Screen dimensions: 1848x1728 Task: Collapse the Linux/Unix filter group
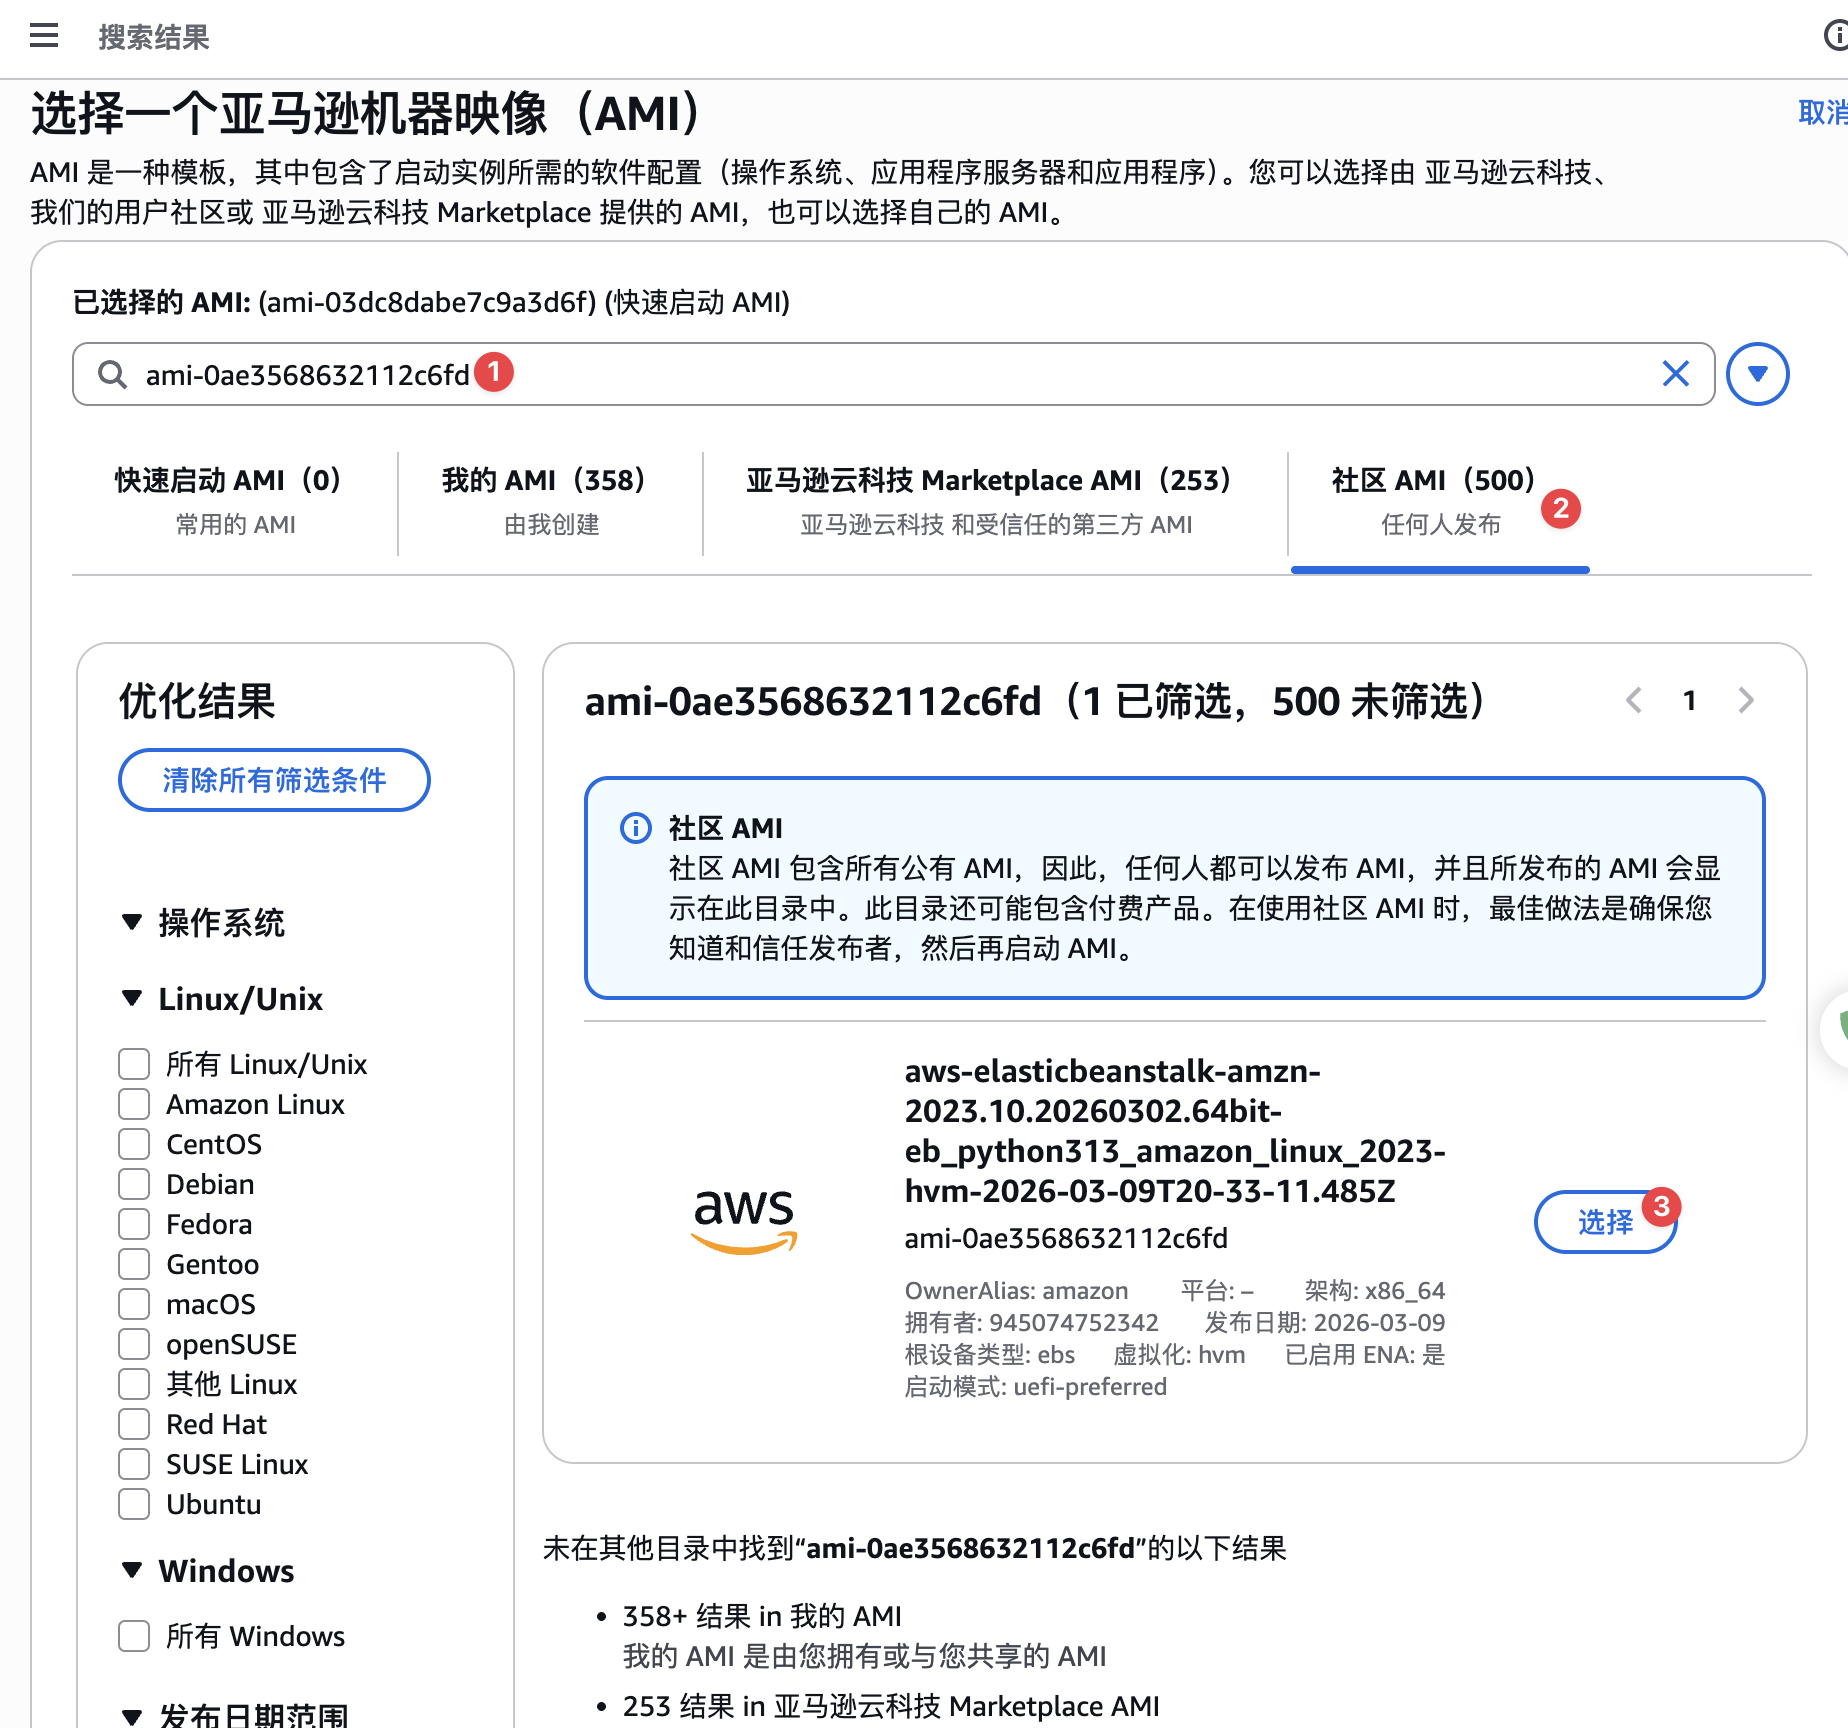(131, 997)
